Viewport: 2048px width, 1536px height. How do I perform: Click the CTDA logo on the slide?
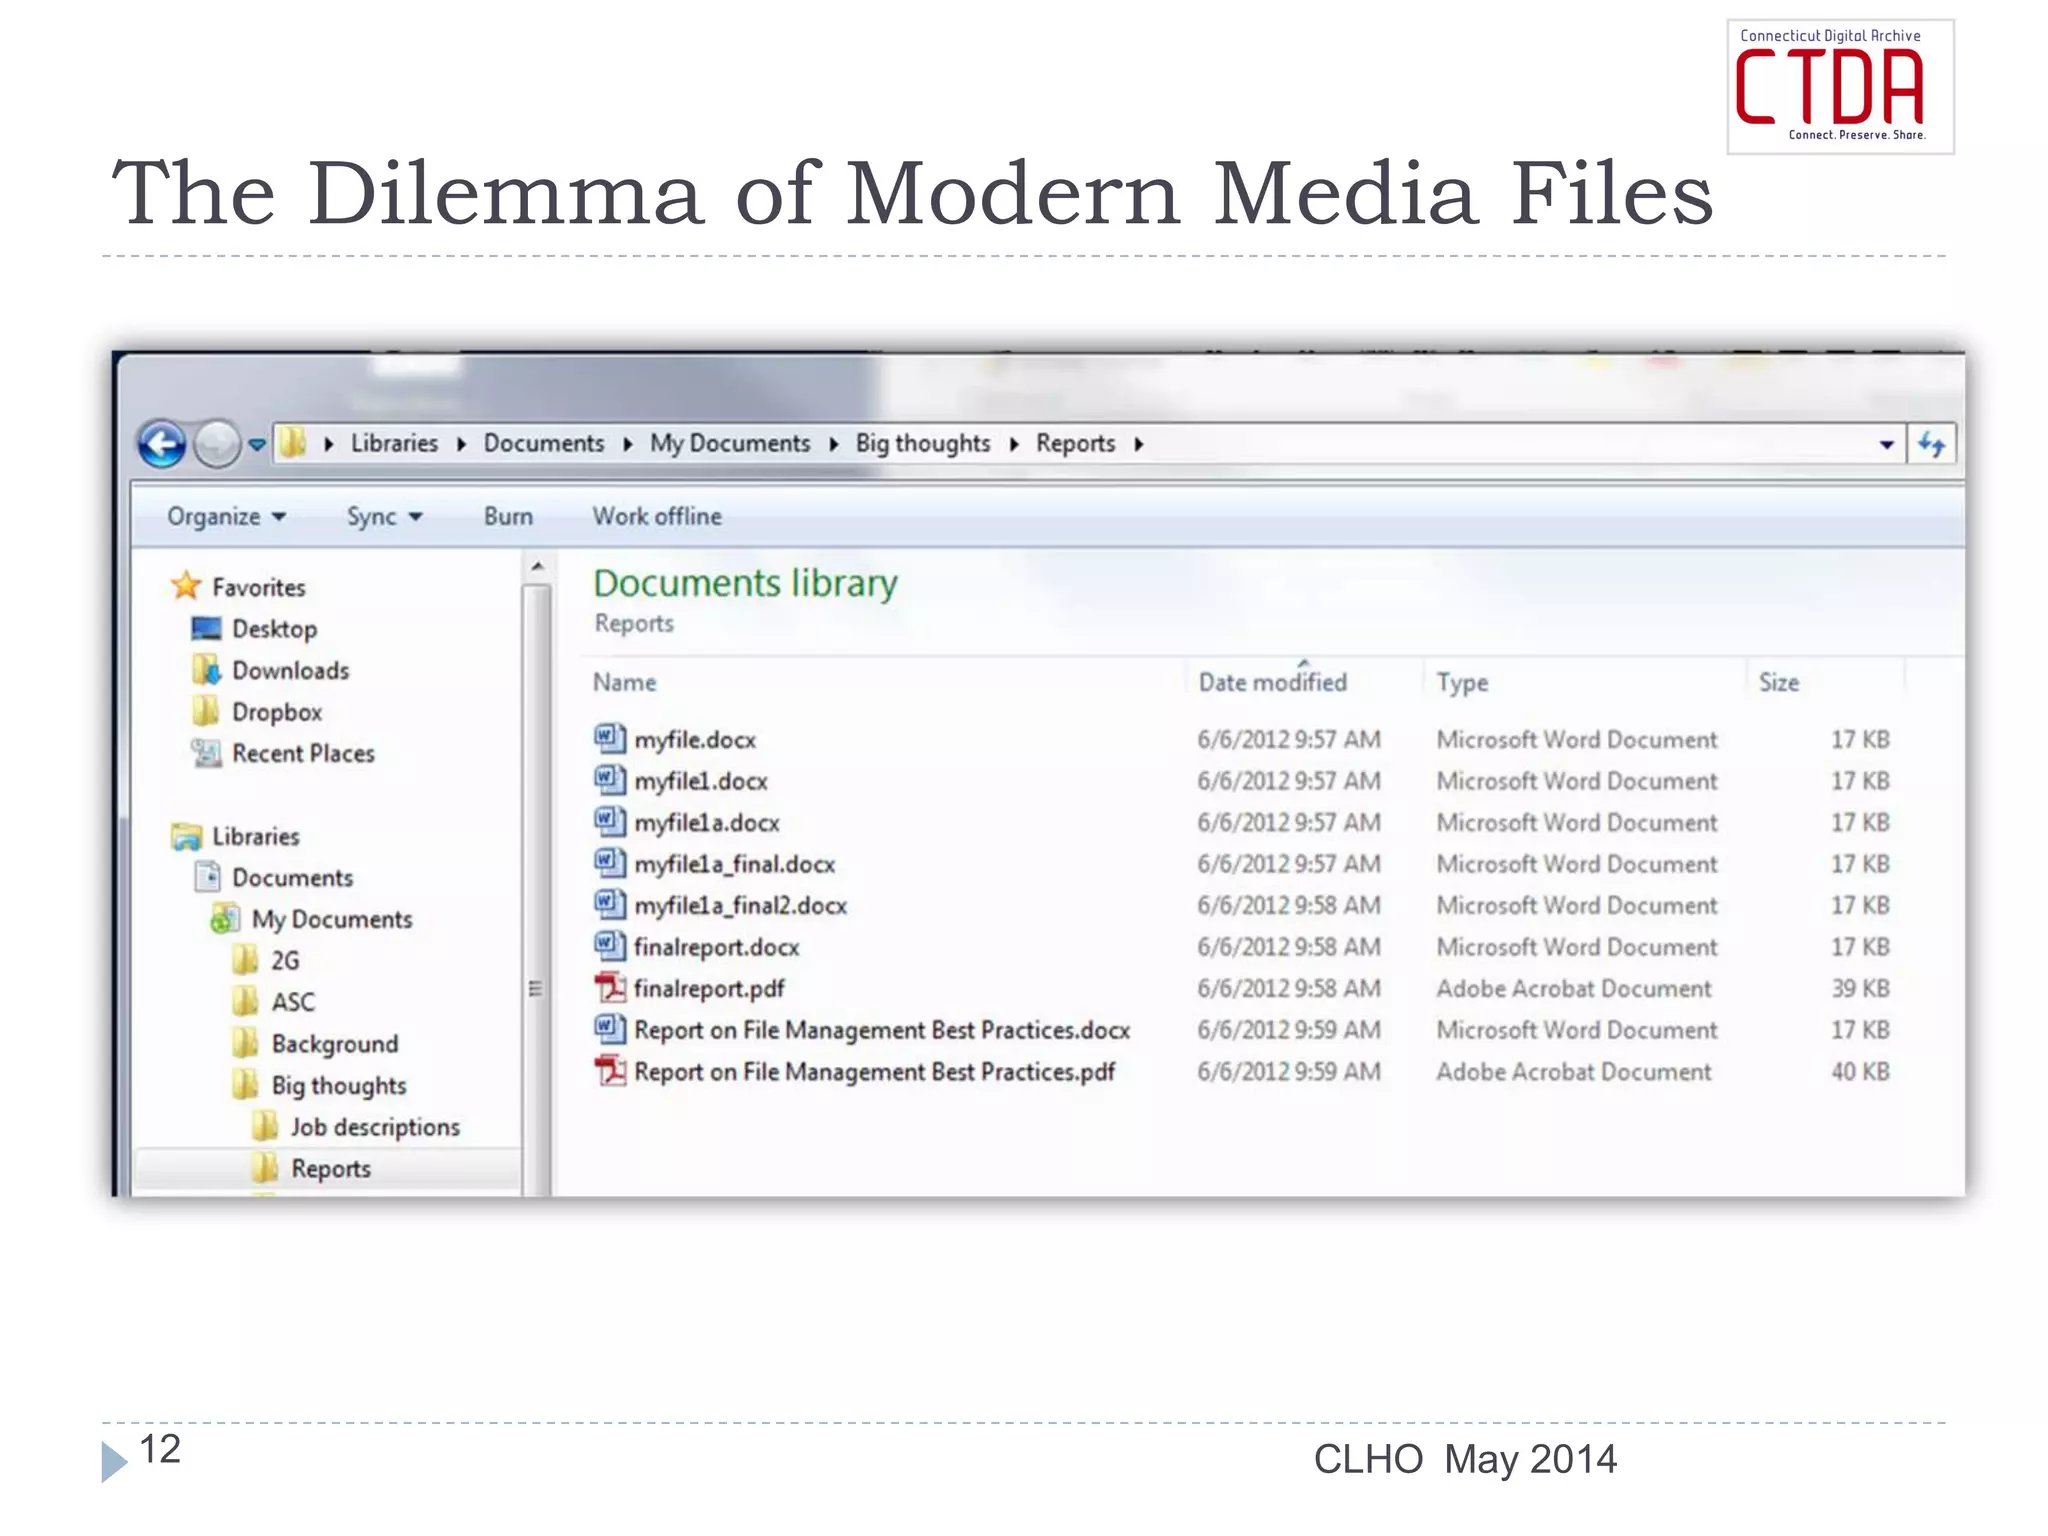[1840, 86]
